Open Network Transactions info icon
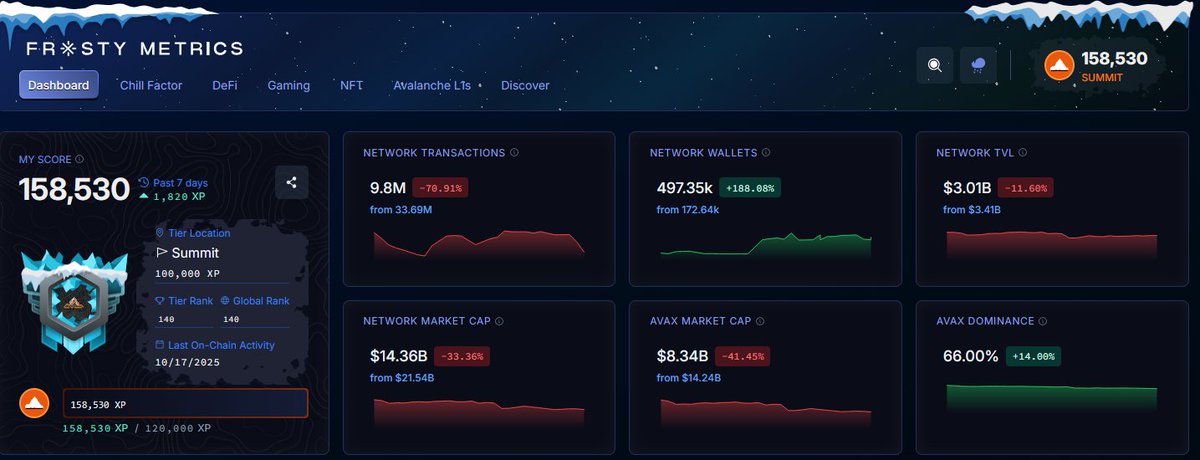Image resolution: width=1200 pixels, height=460 pixels. 515,153
